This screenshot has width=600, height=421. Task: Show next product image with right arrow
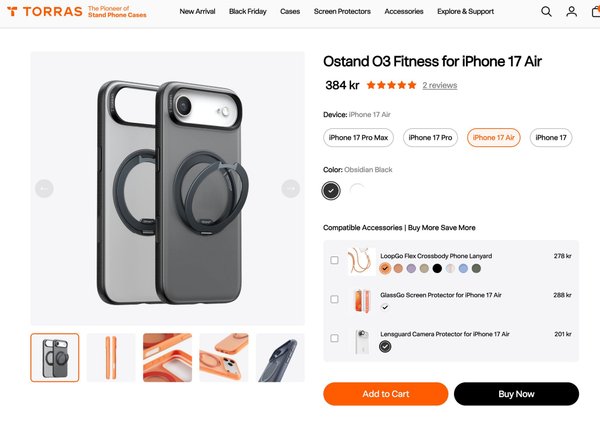tap(290, 188)
